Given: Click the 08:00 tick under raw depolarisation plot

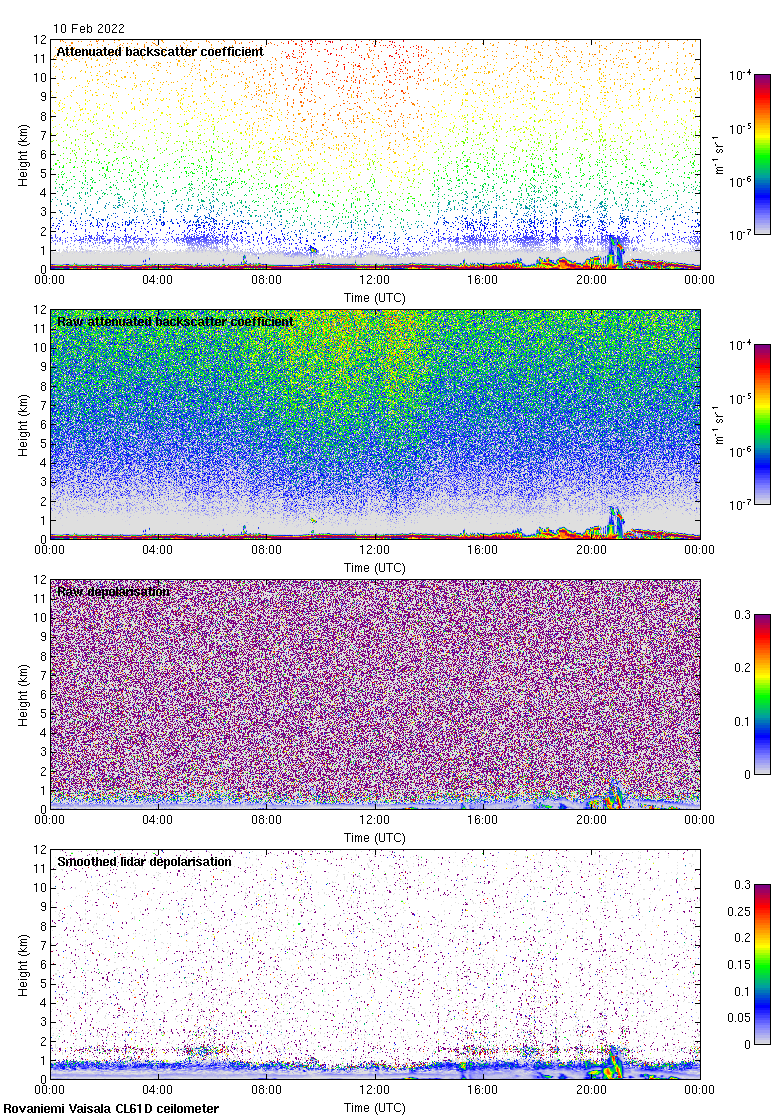Looking at the screenshot, I should [266, 820].
